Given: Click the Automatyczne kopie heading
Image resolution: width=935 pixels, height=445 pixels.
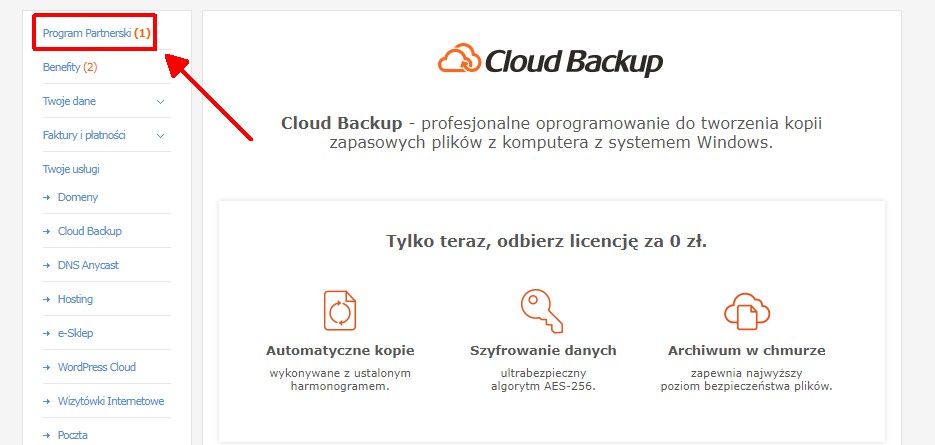Looking at the screenshot, I should [340, 350].
